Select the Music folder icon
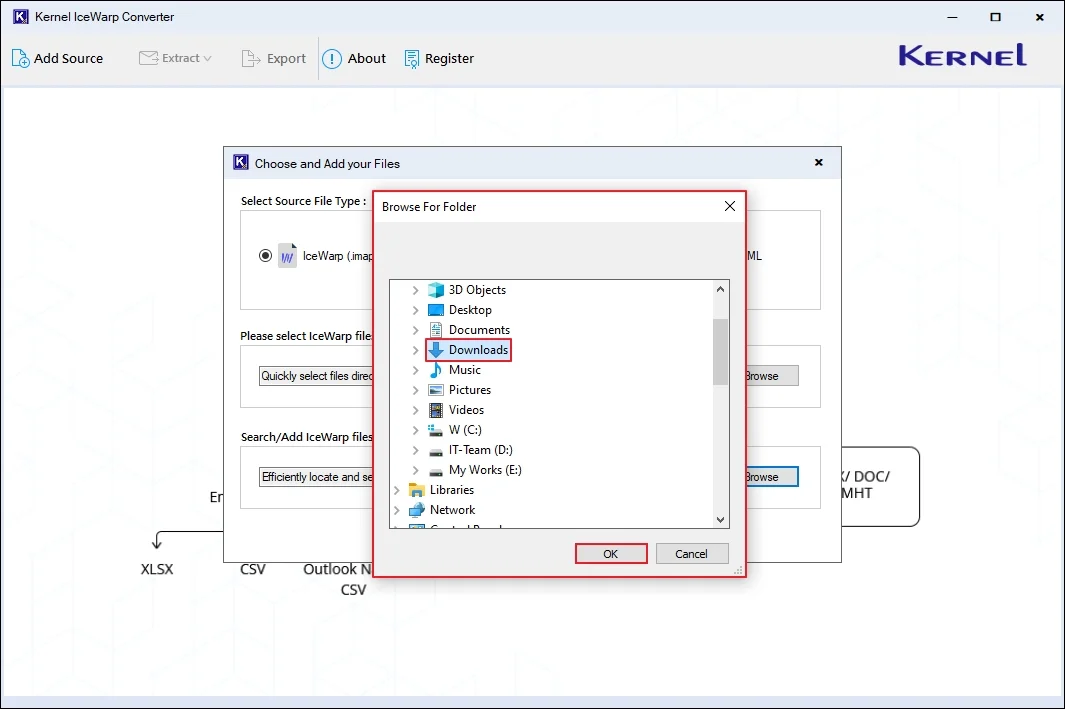Image resolution: width=1065 pixels, height=709 pixels. click(436, 370)
